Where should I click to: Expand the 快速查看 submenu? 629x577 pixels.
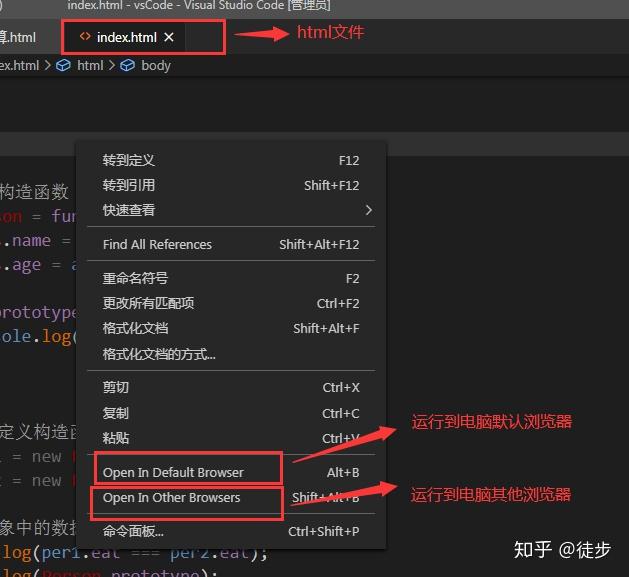click(x=231, y=210)
